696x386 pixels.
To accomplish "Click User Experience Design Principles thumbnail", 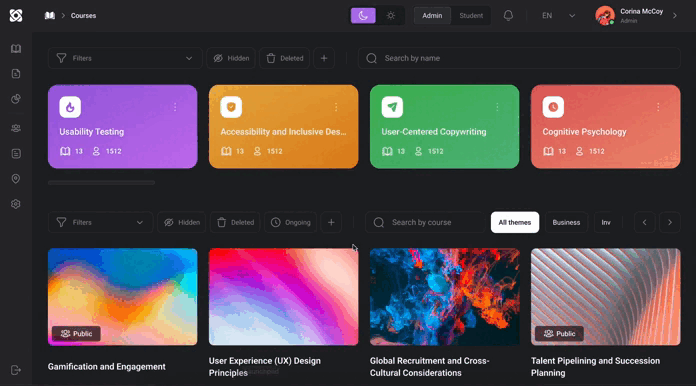I will coord(284,297).
